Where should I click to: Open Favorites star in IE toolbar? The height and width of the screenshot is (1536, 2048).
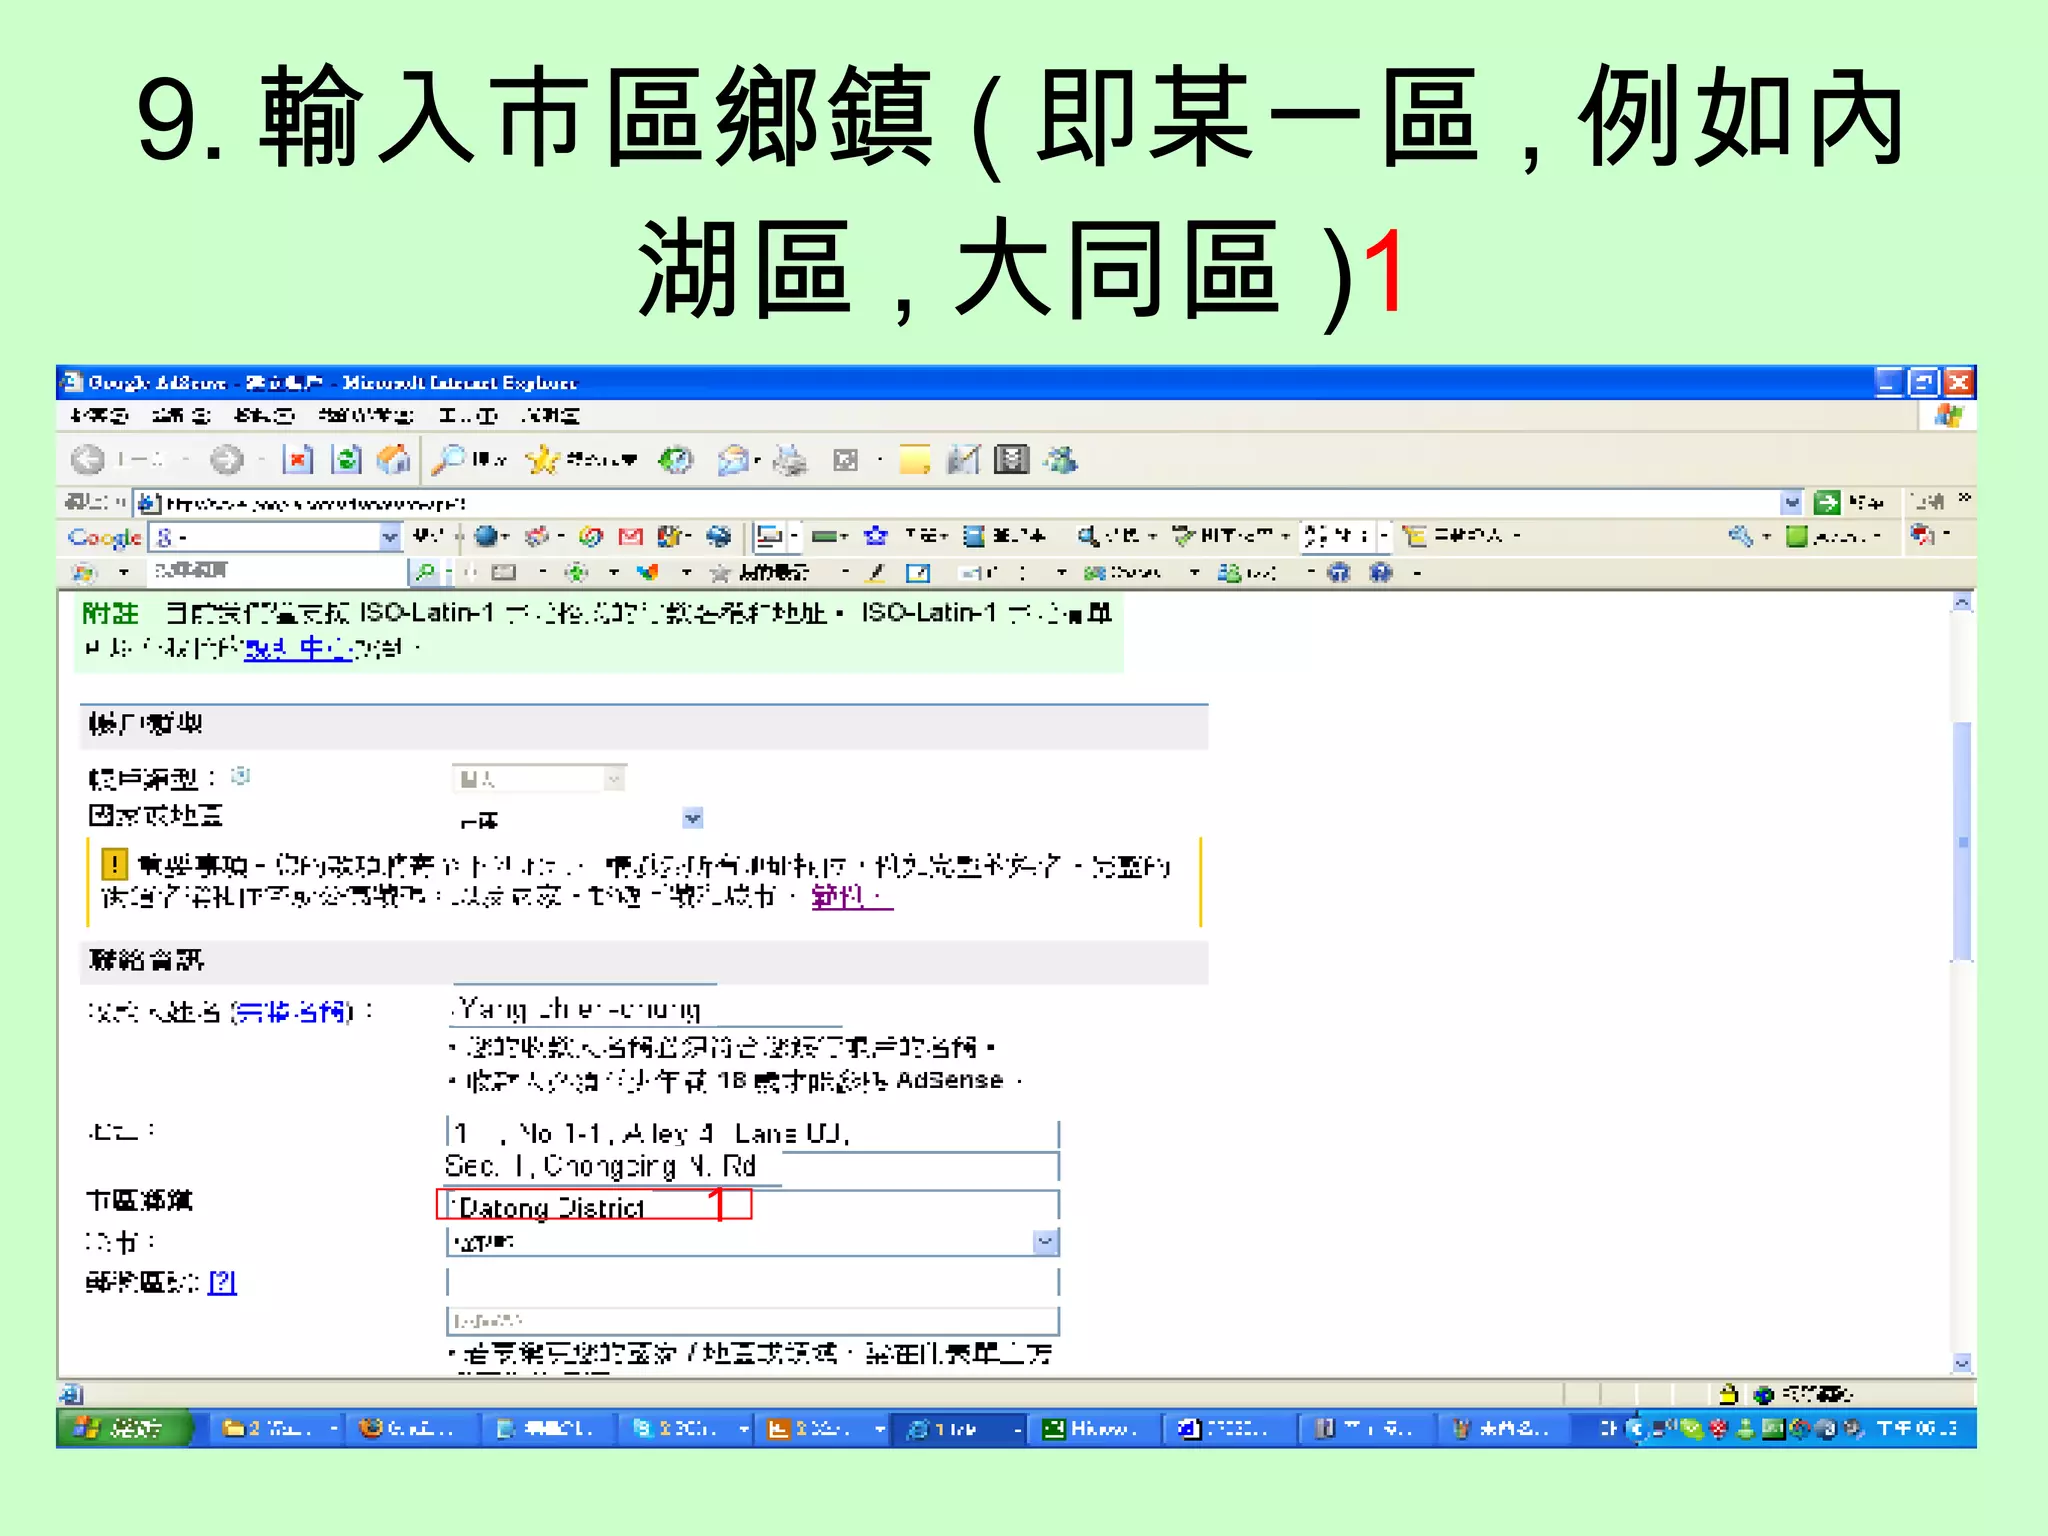coord(543,459)
